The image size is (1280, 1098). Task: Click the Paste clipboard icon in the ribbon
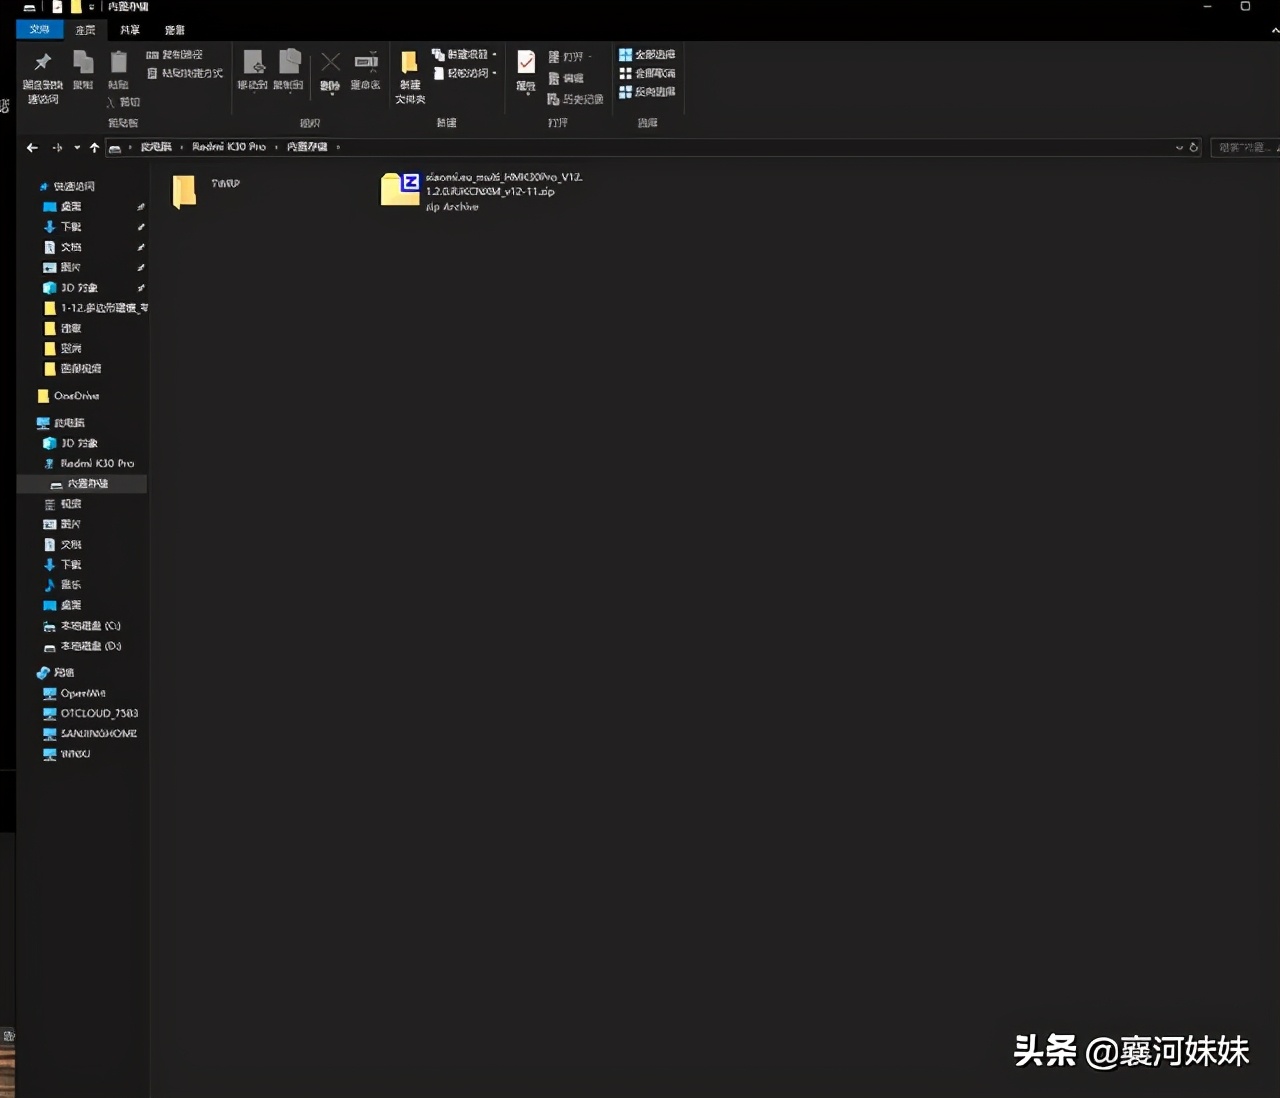118,64
